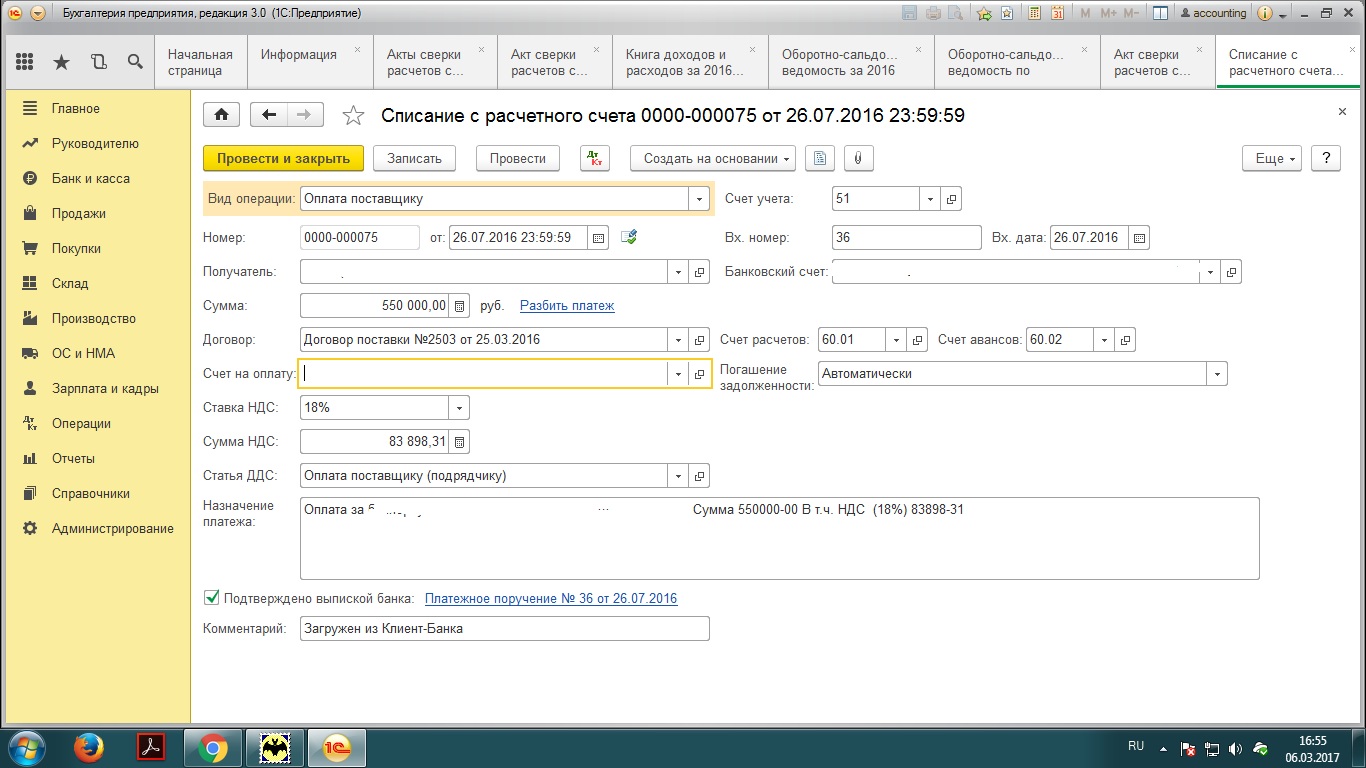
Task: Switch to the Книга доходов и расходов tab
Action: coord(689,62)
